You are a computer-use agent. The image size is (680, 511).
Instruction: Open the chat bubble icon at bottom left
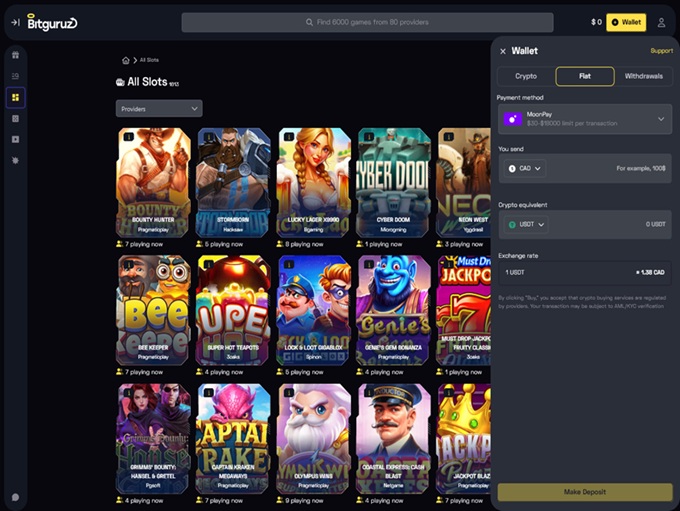(x=15, y=497)
